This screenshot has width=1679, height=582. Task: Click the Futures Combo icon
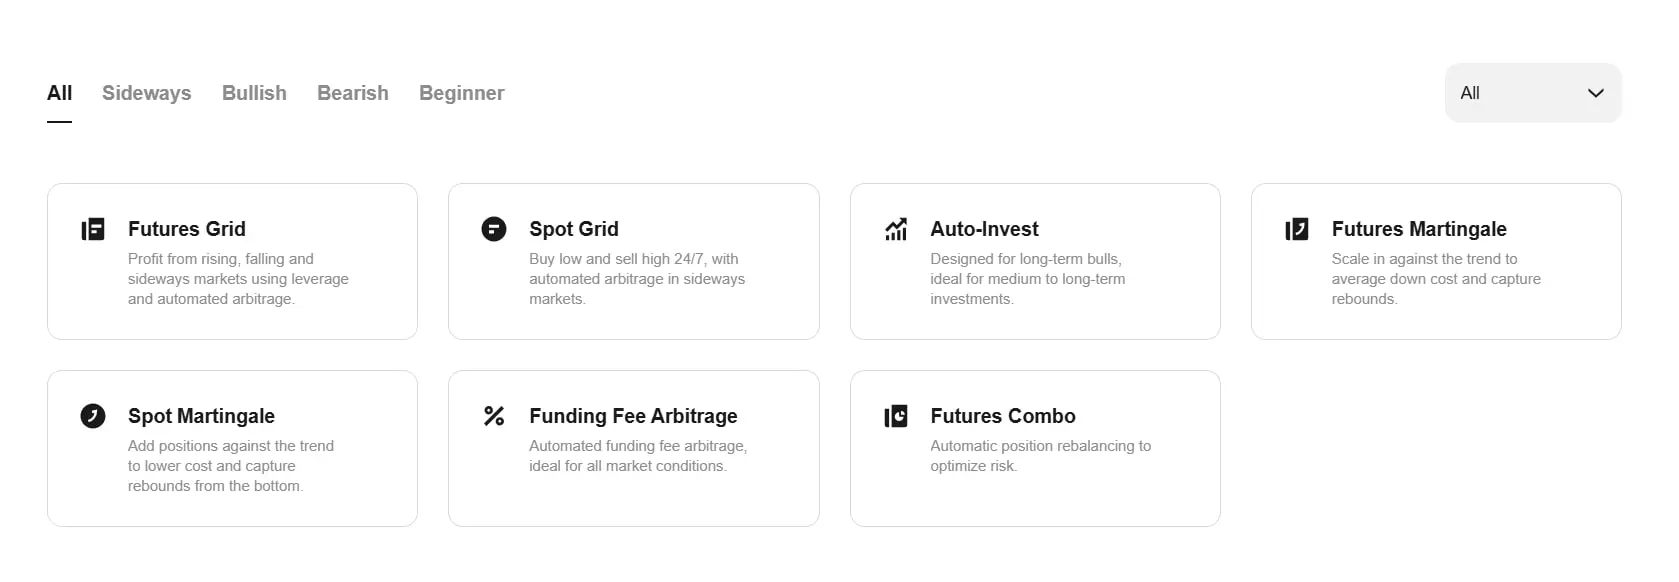[x=896, y=416]
